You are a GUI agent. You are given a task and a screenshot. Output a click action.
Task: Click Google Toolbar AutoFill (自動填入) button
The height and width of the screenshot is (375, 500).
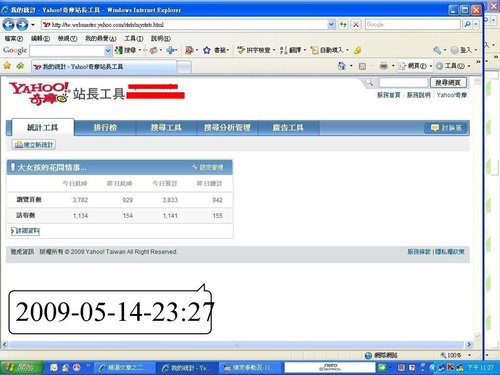tap(329, 50)
